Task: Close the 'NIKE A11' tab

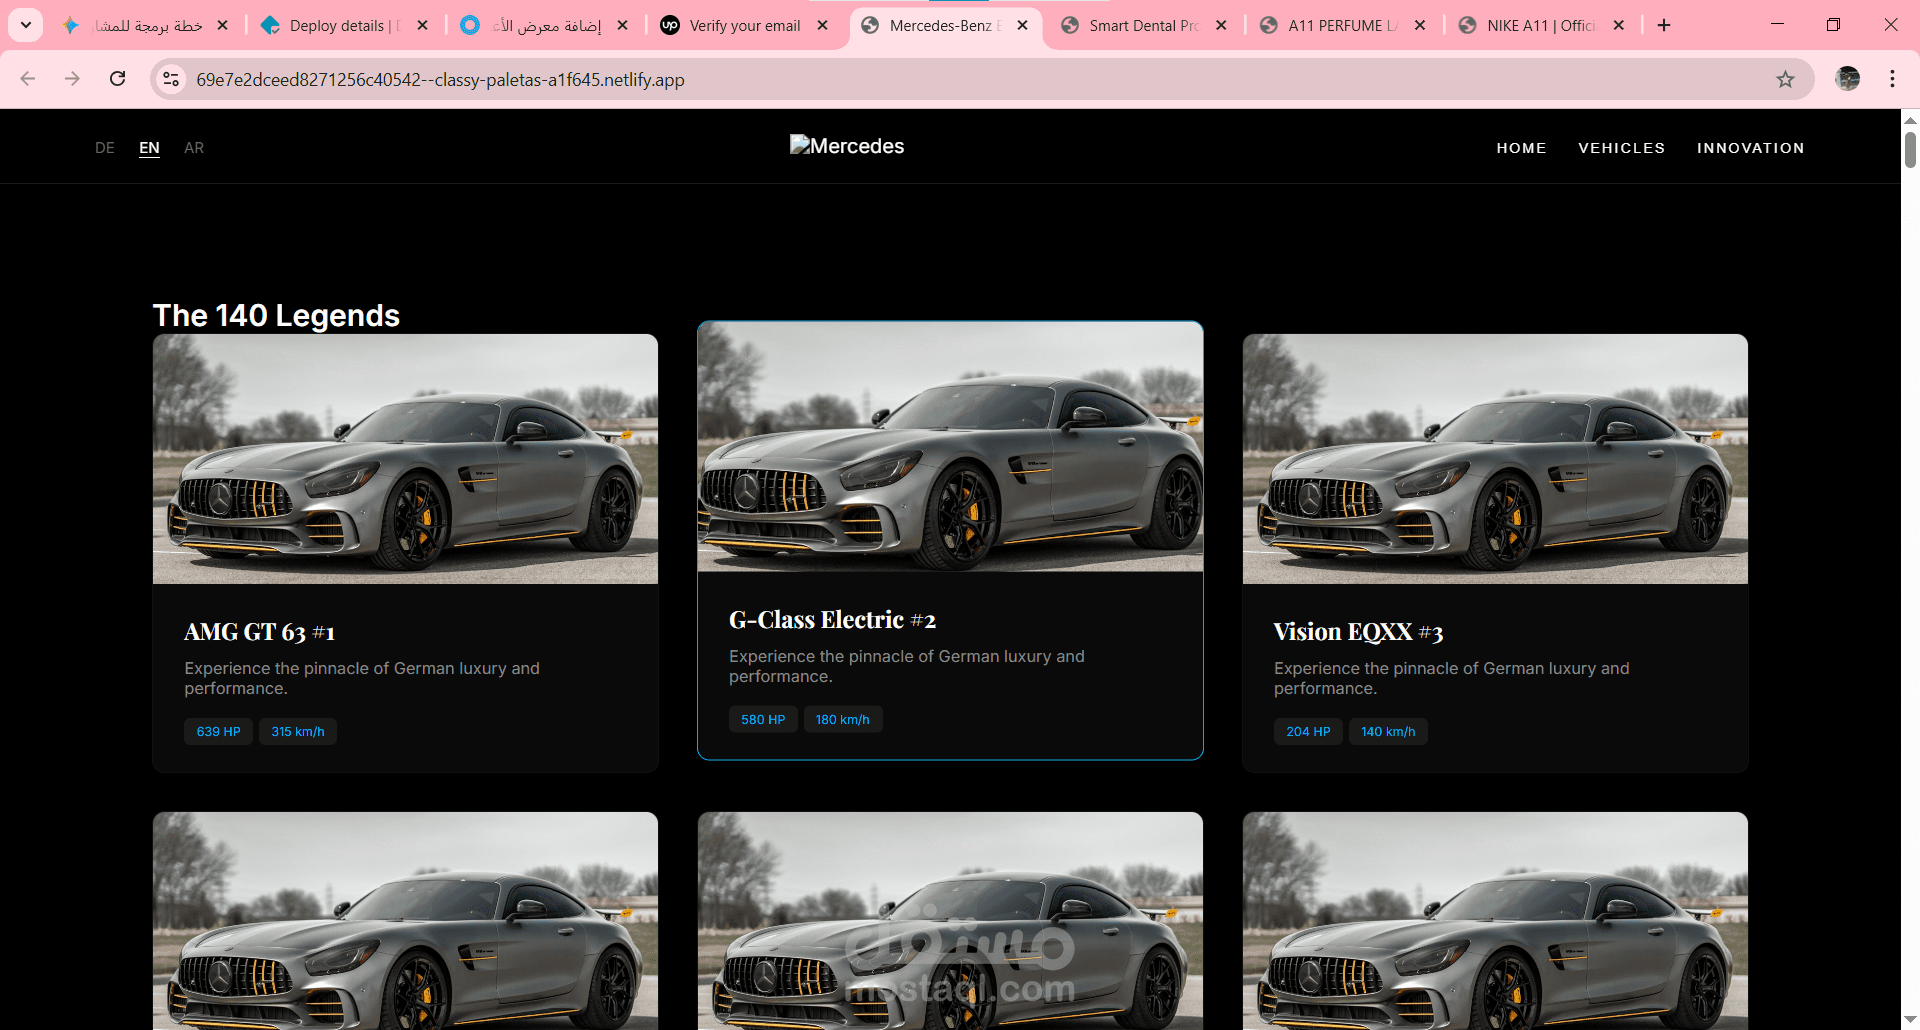Action: coord(1619,25)
